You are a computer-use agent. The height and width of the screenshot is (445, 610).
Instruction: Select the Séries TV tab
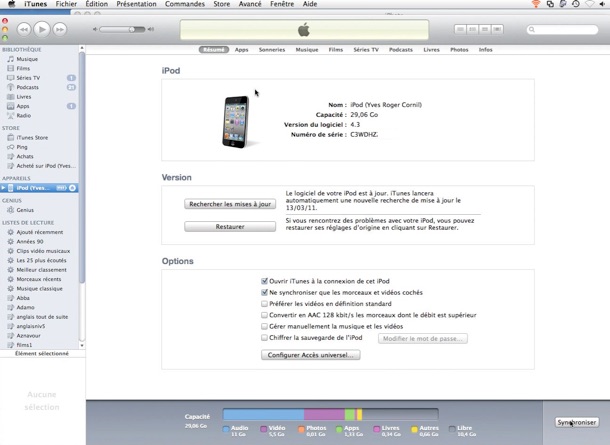(366, 50)
